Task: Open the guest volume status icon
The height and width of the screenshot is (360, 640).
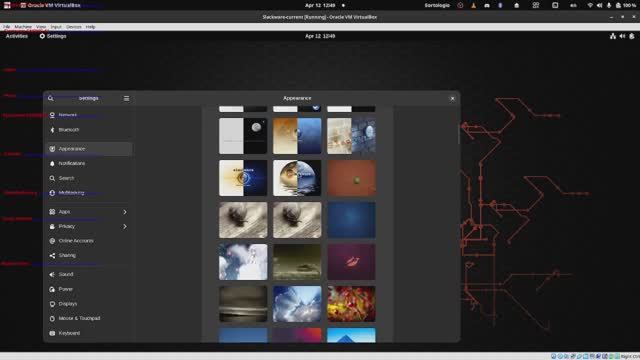Action: 622,36
